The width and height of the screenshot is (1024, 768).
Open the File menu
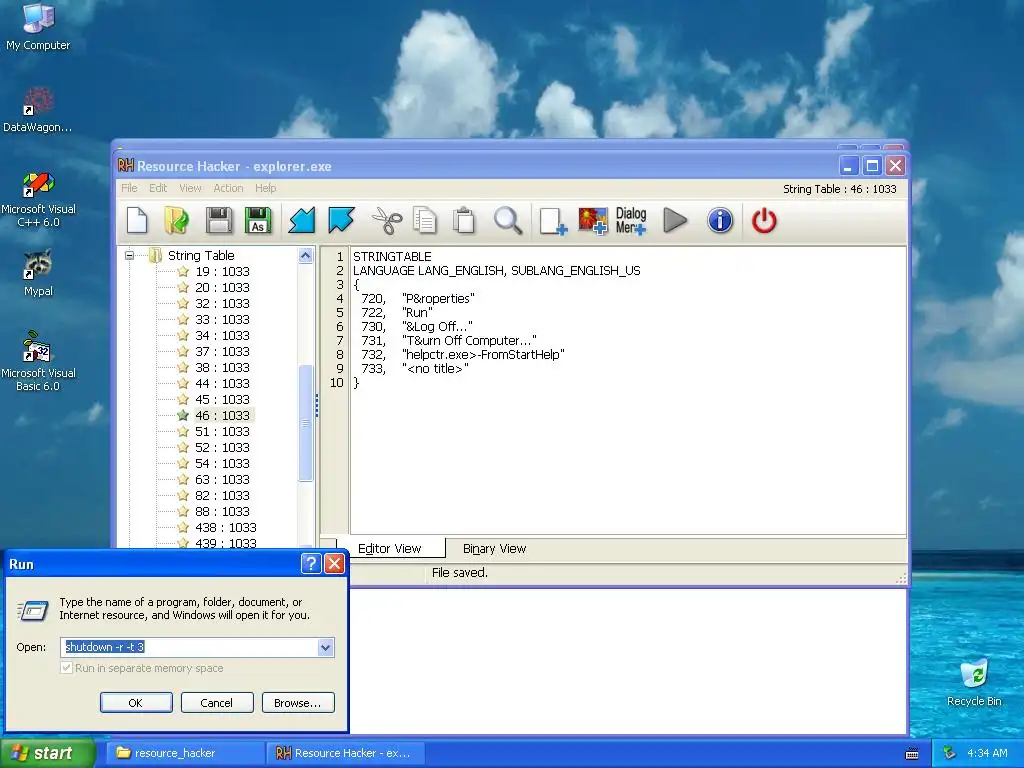click(129, 188)
